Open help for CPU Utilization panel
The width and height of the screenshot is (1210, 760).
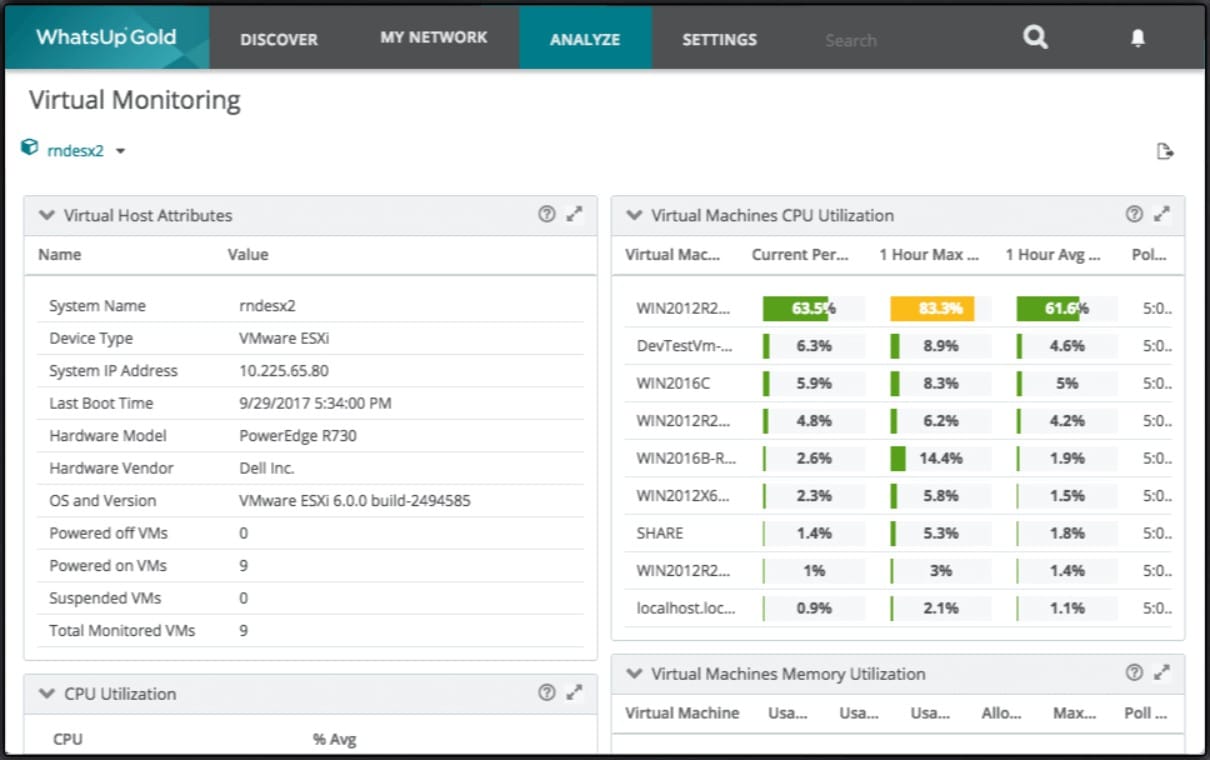click(546, 692)
